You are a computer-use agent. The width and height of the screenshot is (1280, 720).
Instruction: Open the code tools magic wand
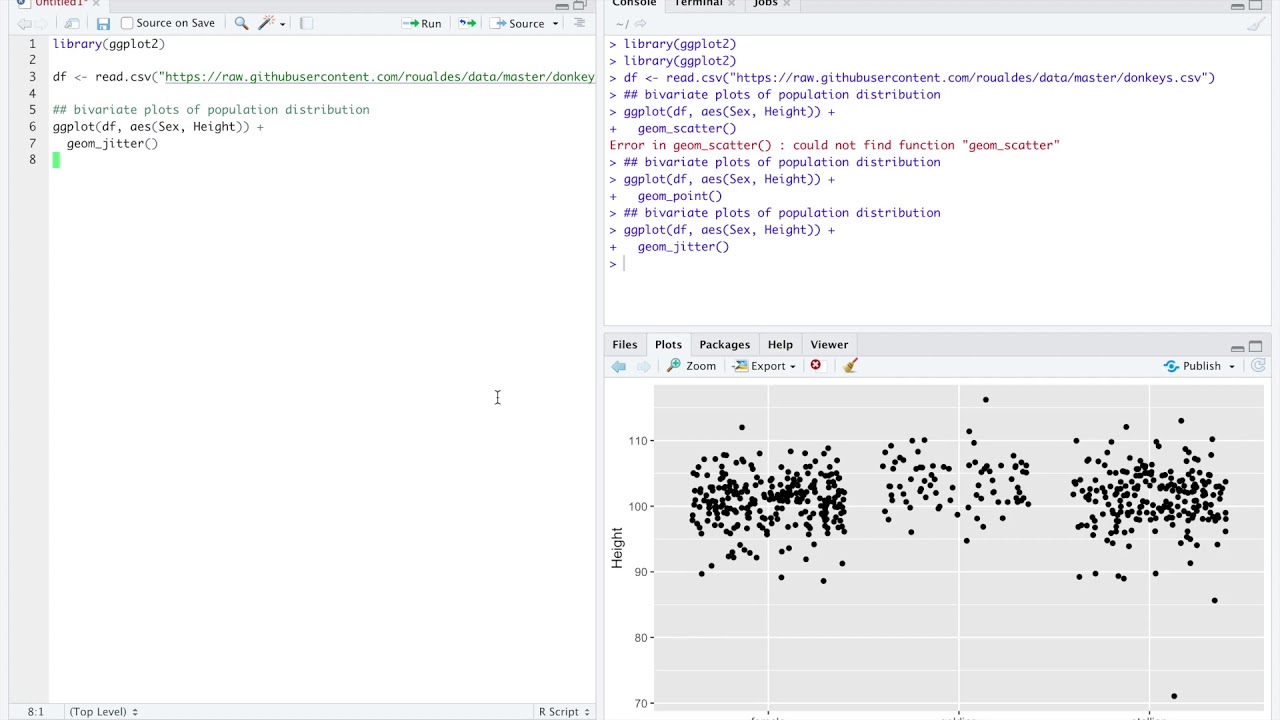click(x=266, y=23)
